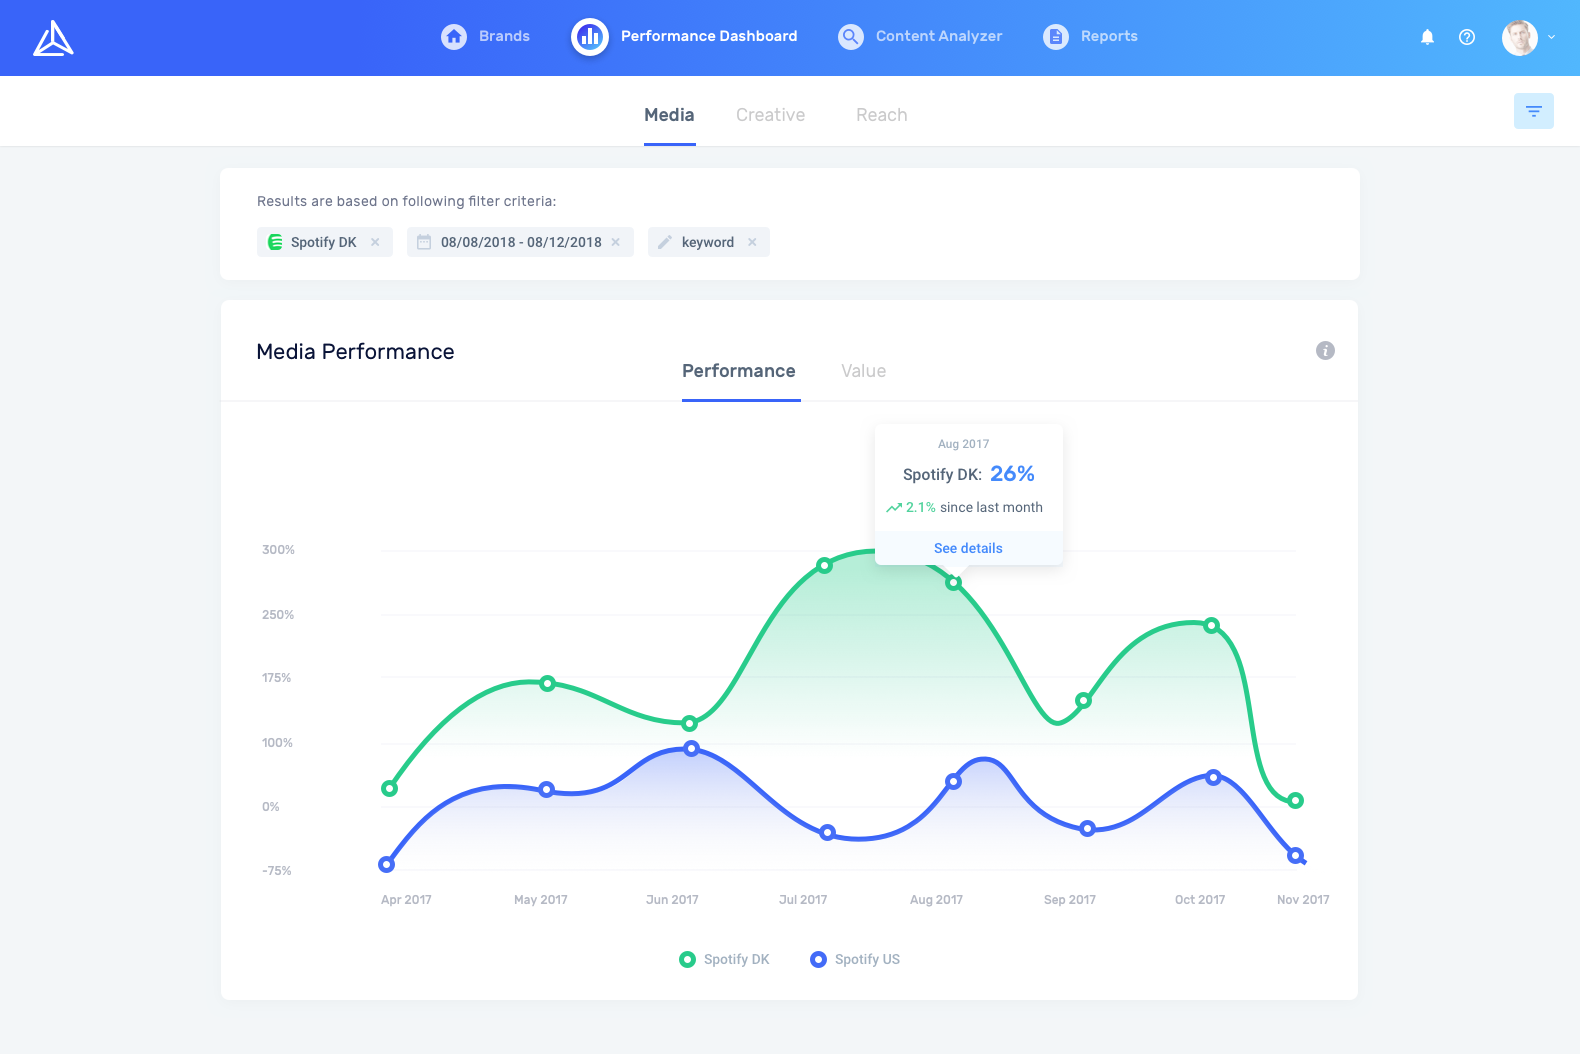Select Spotify DK Nov 2017 data point
Viewport: 1580px width, 1054px height.
(x=1295, y=800)
